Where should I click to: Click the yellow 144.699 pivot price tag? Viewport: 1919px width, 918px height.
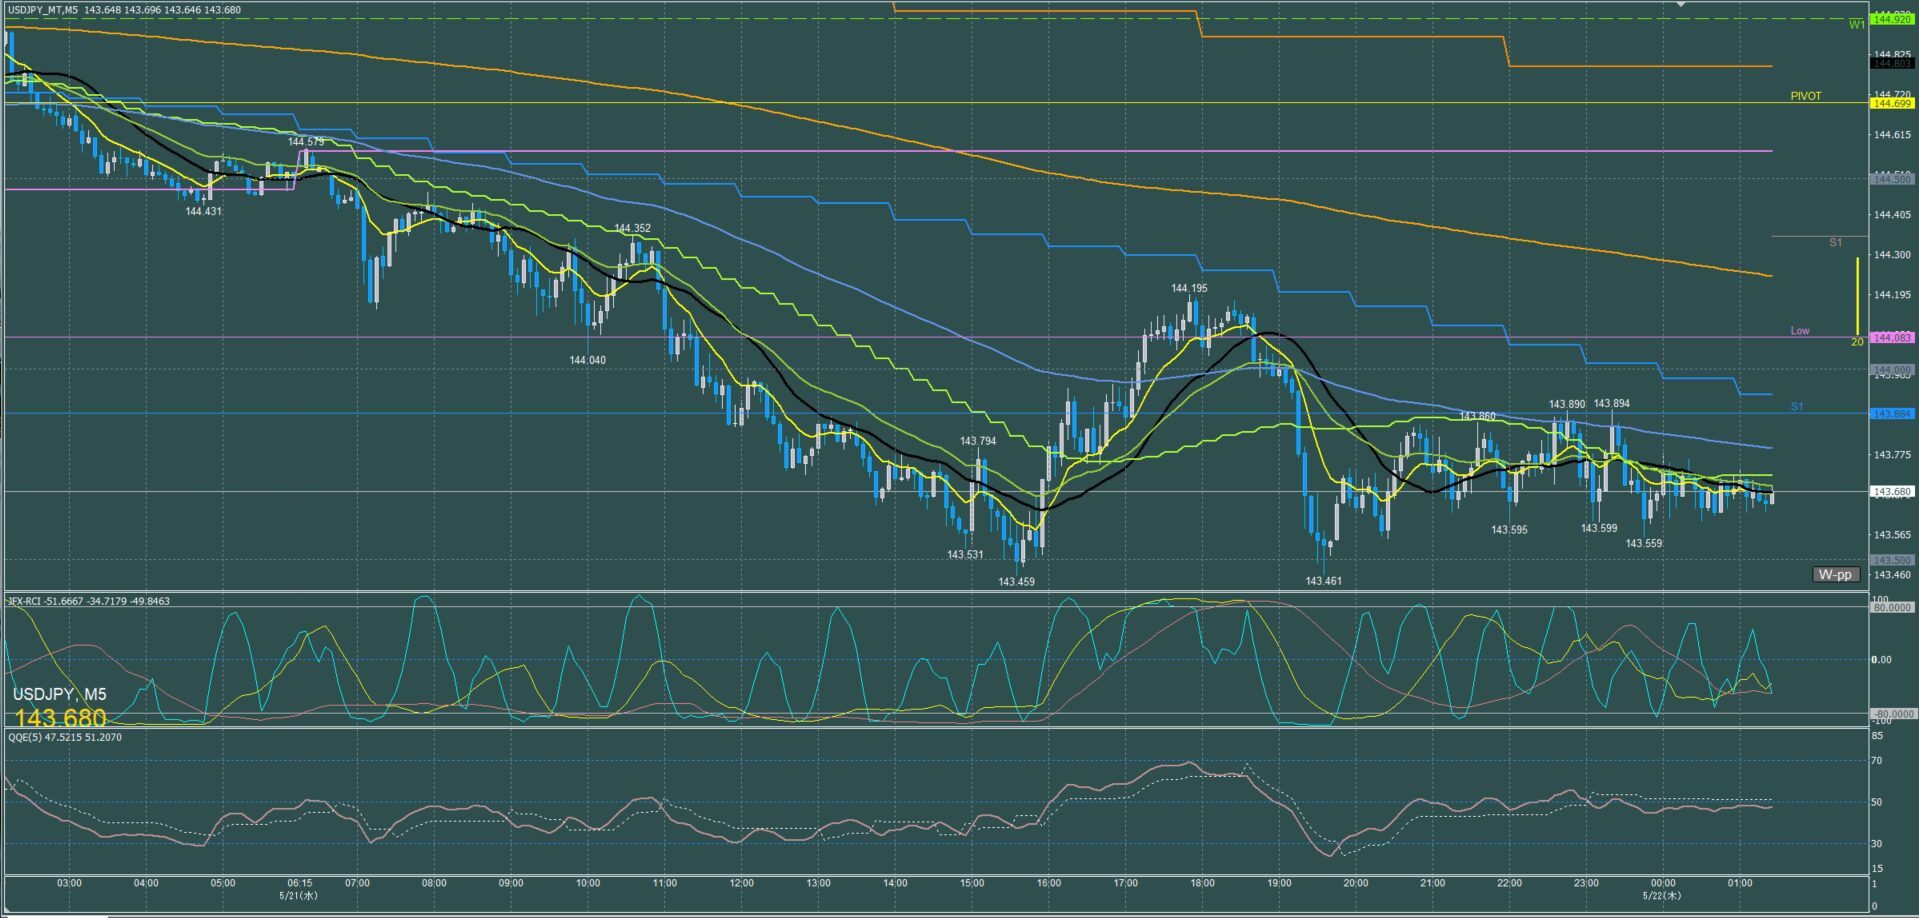1892,103
